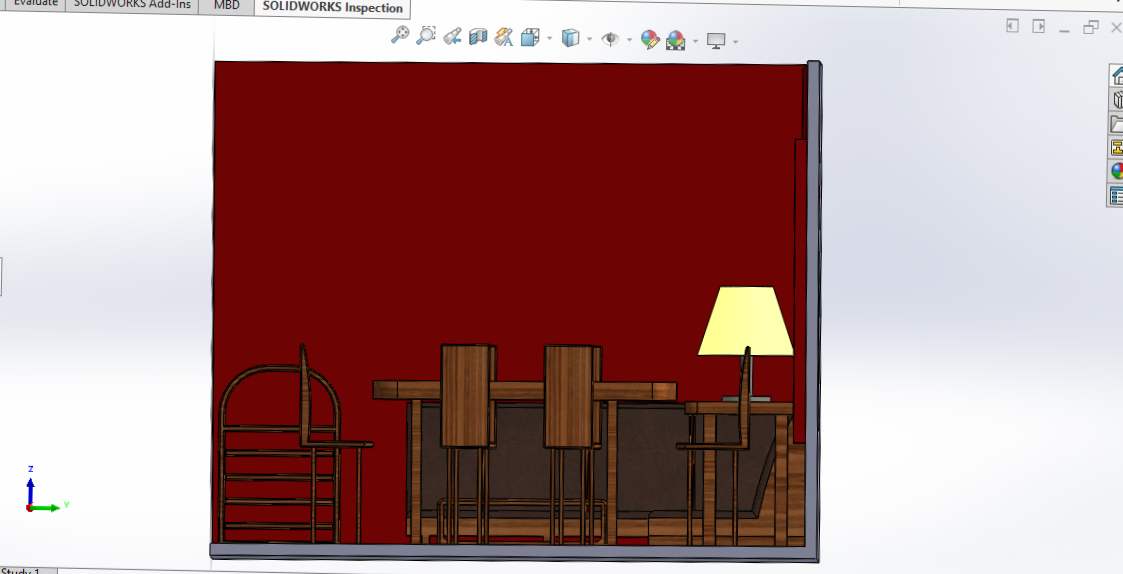Restore down the document window
The image size is (1123, 574).
[x=1091, y=28]
